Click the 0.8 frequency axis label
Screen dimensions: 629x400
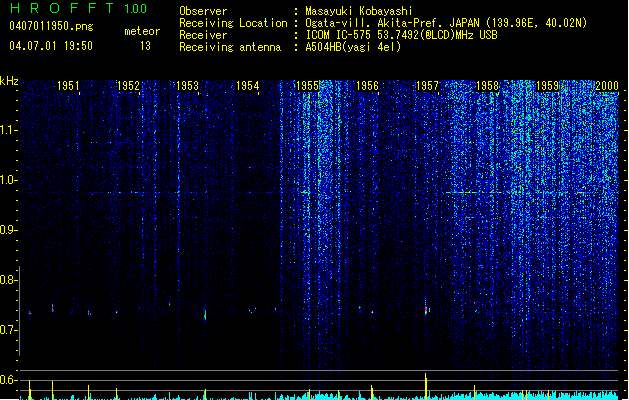[9, 280]
